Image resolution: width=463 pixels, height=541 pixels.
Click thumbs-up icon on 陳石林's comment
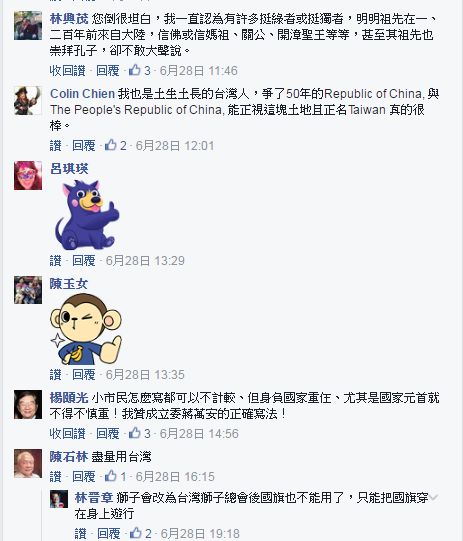(110, 476)
